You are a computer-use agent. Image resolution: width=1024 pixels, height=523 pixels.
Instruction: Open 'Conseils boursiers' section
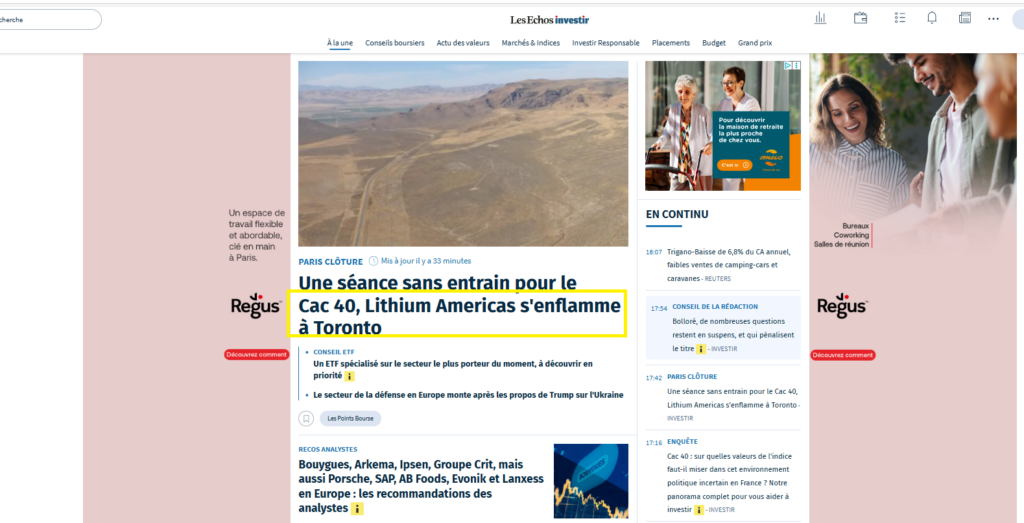tap(394, 43)
